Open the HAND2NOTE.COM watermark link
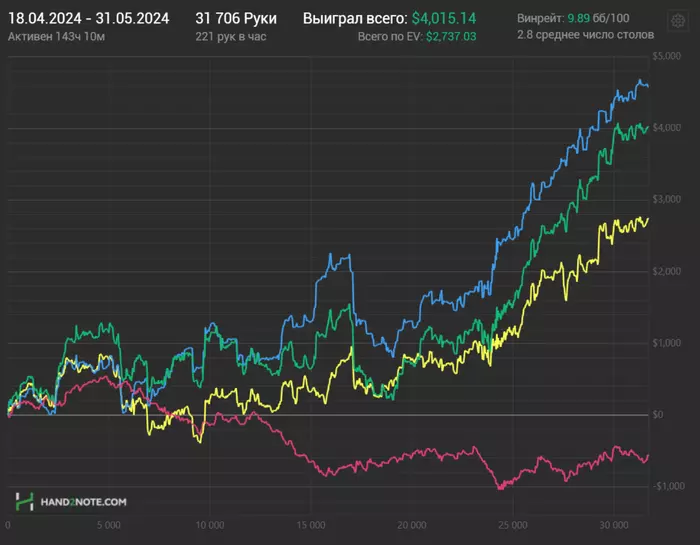The height and width of the screenshot is (545, 700). click(x=83, y=501)
